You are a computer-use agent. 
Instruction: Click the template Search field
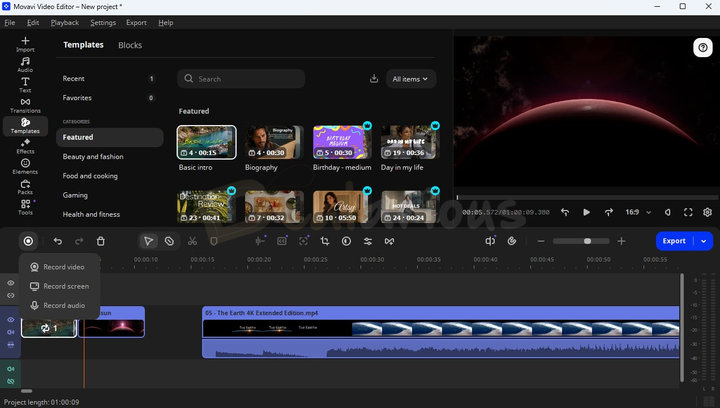(x=241, y=79)
